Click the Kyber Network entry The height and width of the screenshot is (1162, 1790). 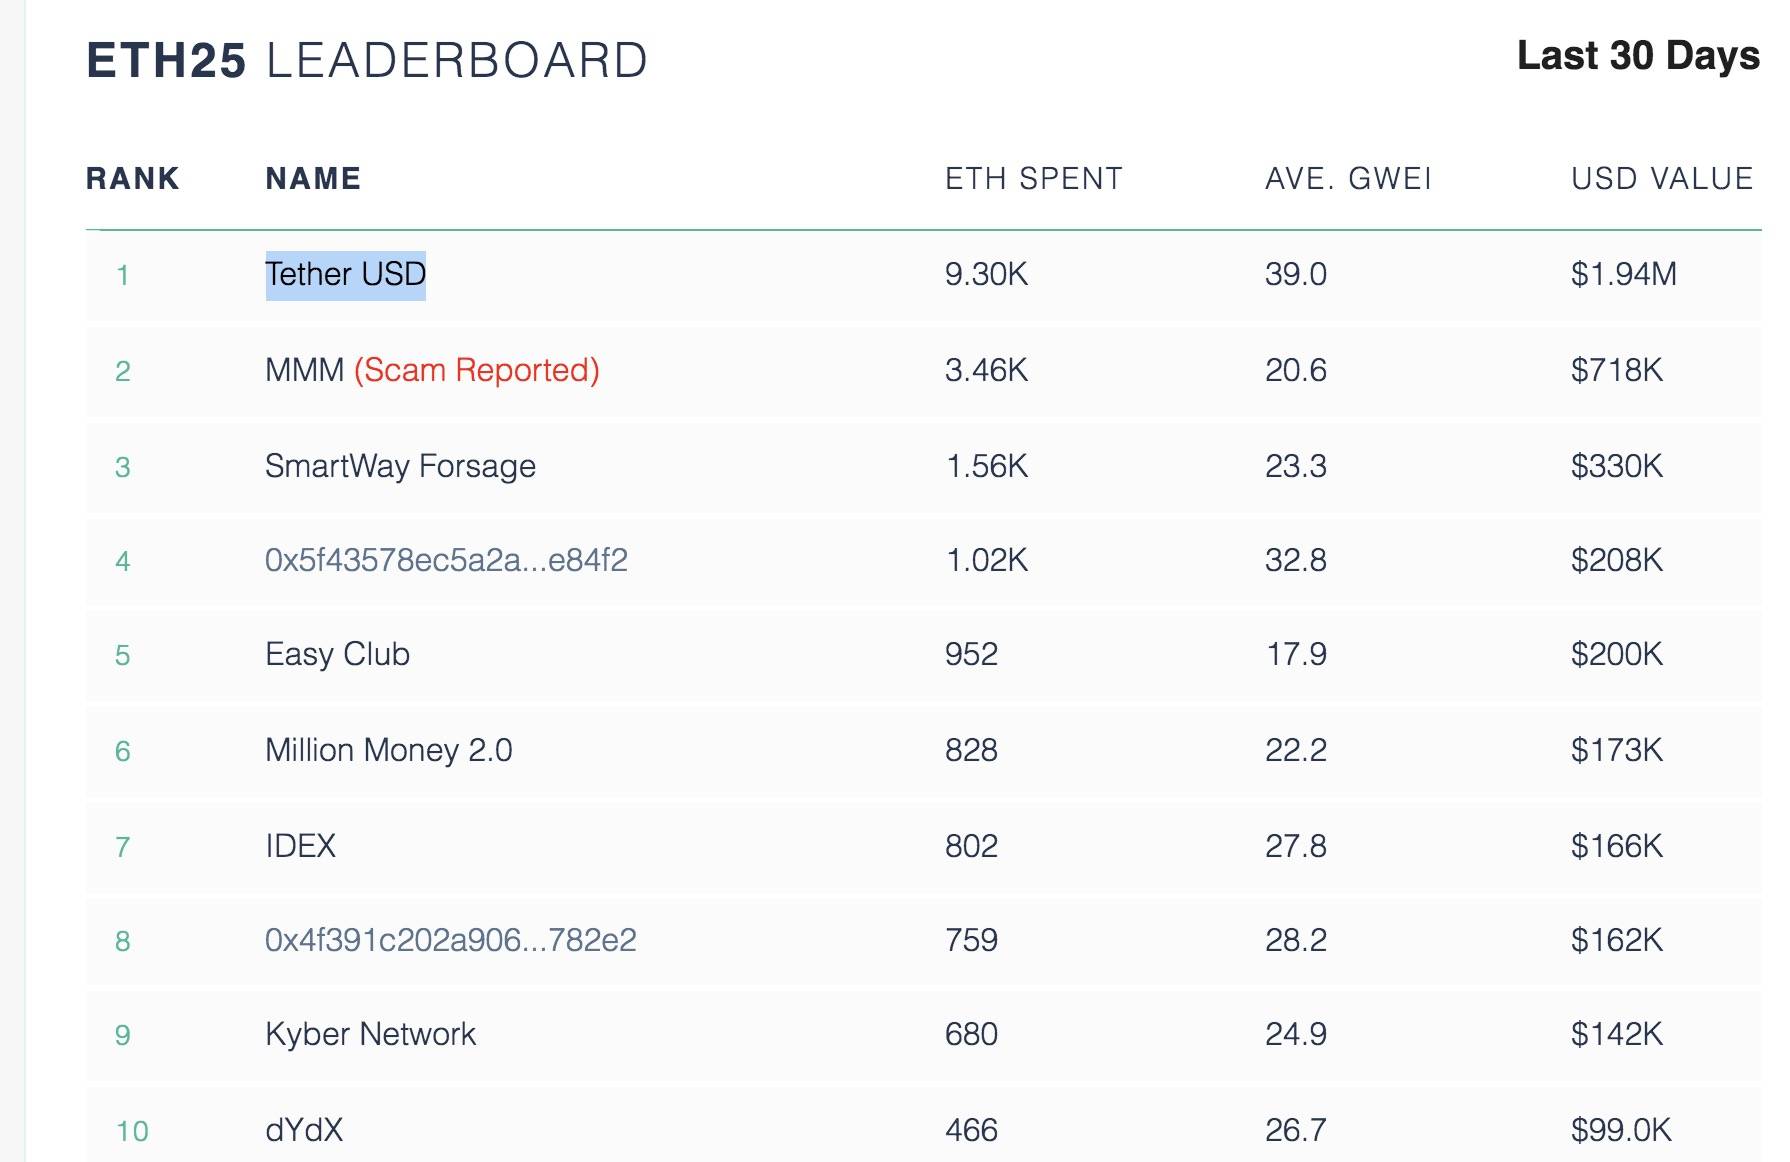click(370, 1034)
